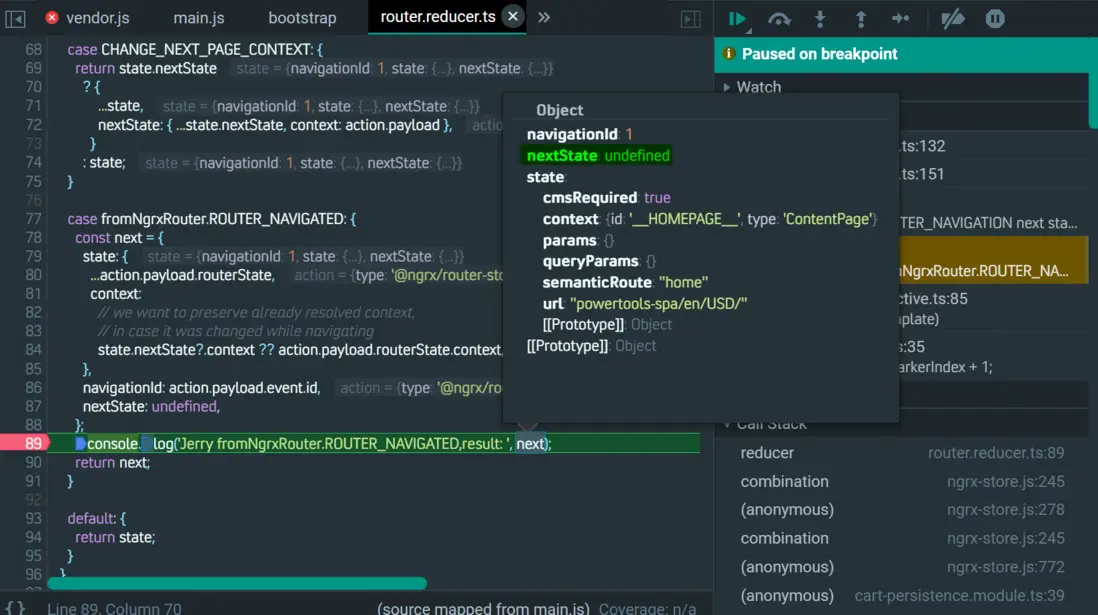Viewport: 1098px width, 615px height.
Task: Toggle Deactivate breakpoints
Action: point(952,19)
